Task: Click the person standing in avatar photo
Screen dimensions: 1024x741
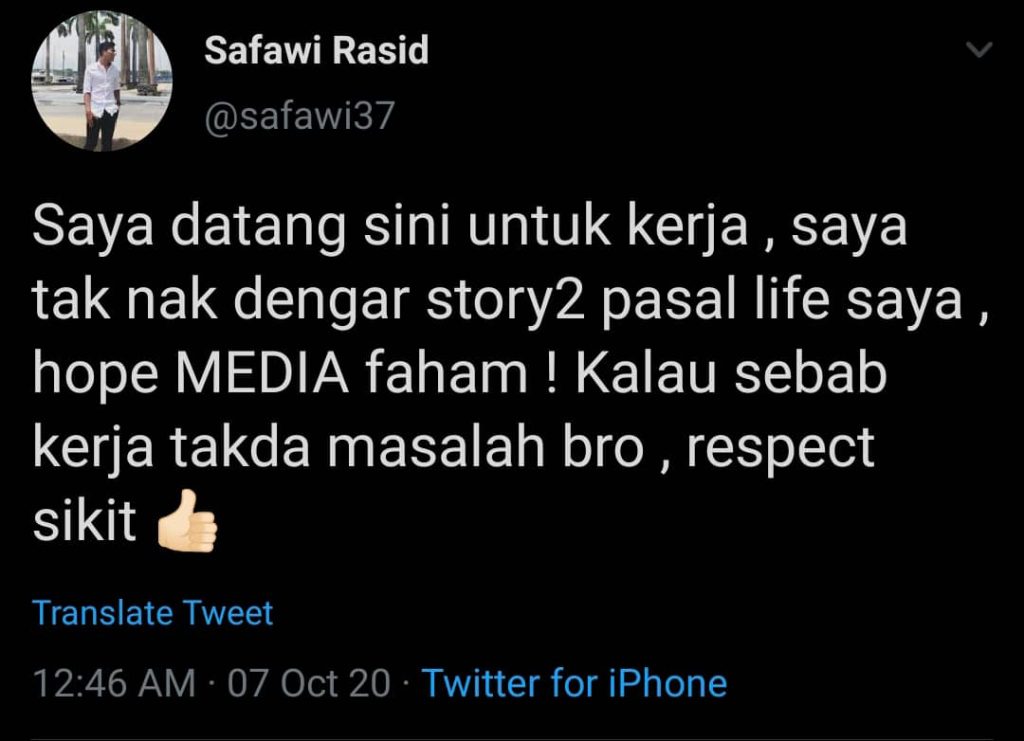Action: click(x=101, y=95)
